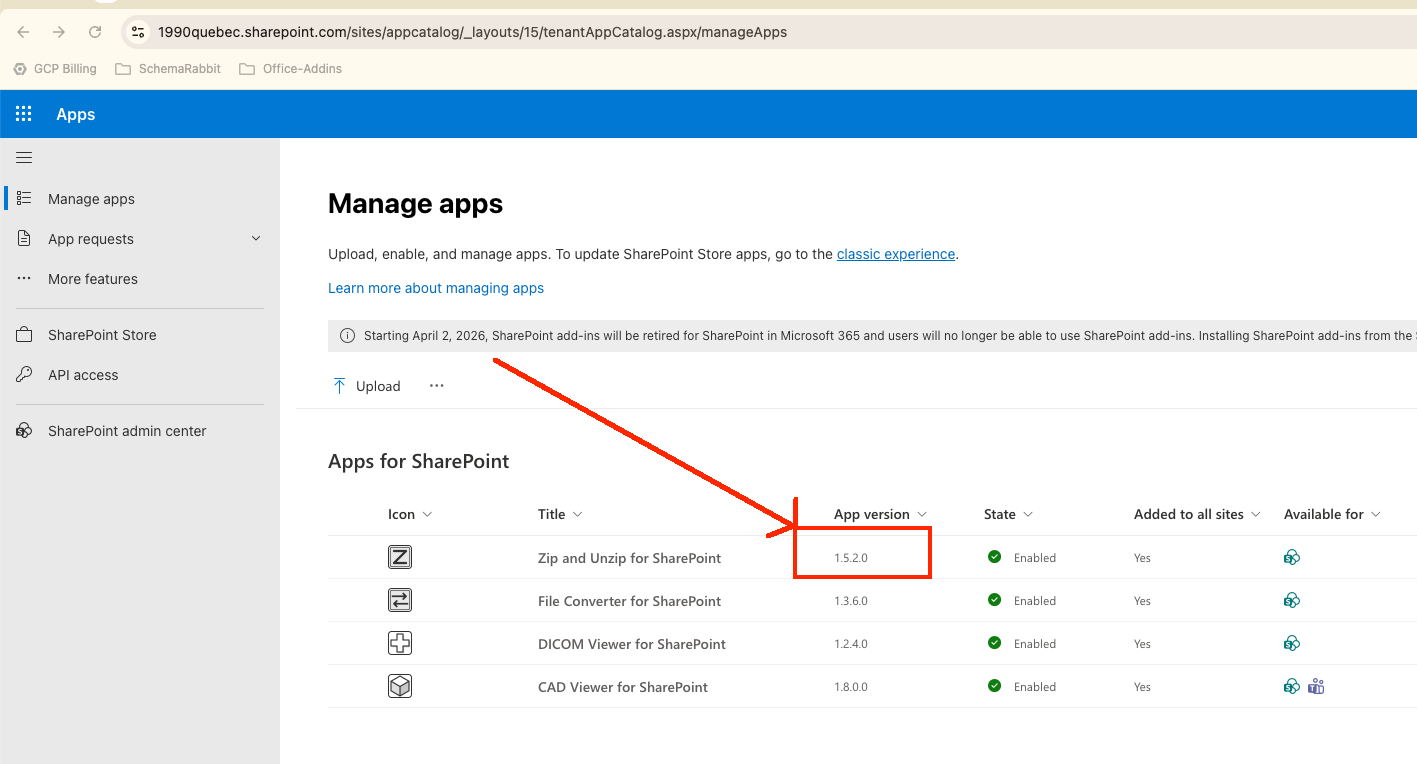The image size is (1417, 764).
Task: Click the info icon in the retirement banner
Action: click(347, 336)
